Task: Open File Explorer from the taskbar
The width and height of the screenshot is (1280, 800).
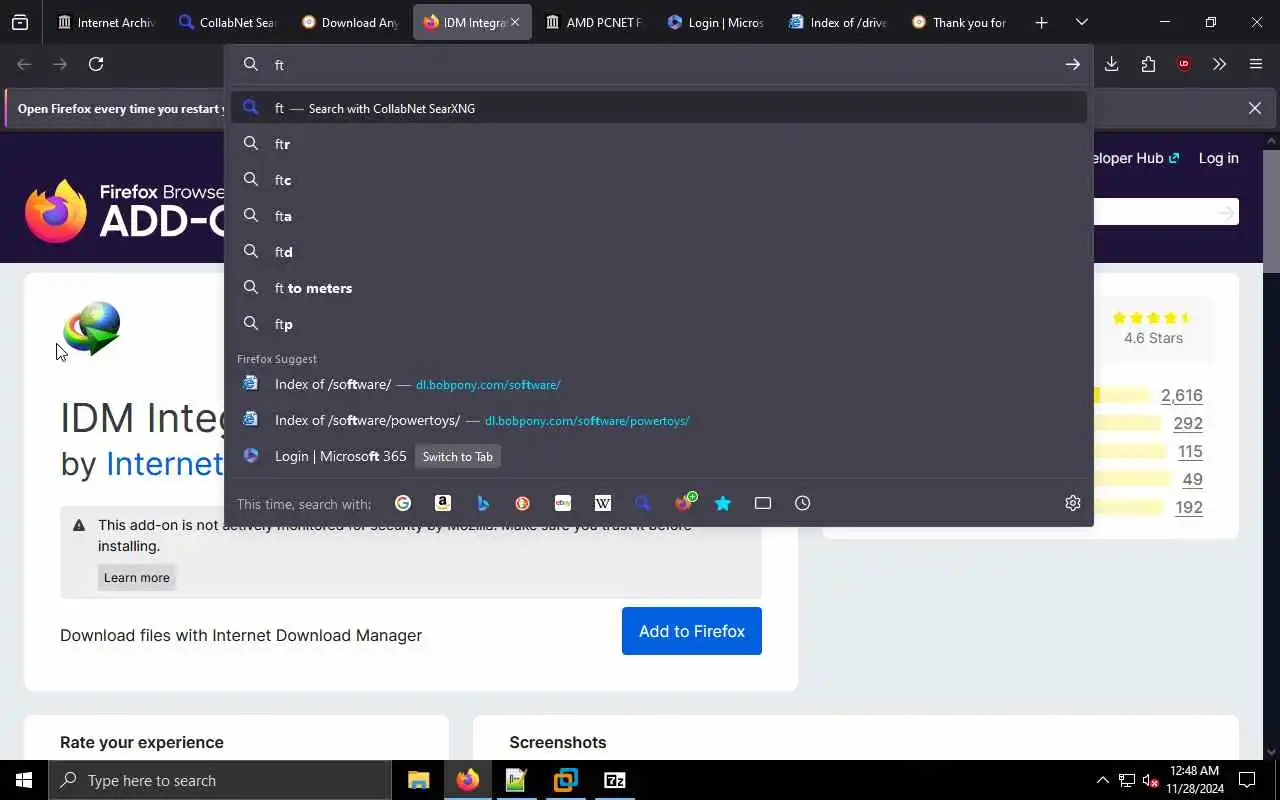Action: click(x=419, y=780)
